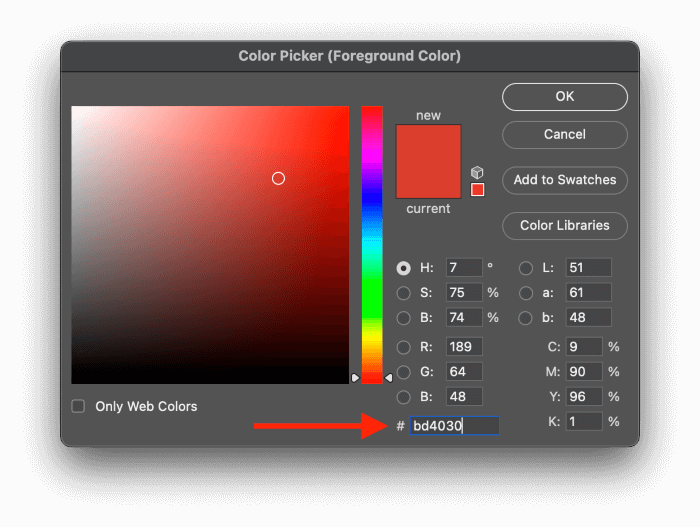Select the H hue radio button
Screen dimensions: 700x527
(404, 268)
